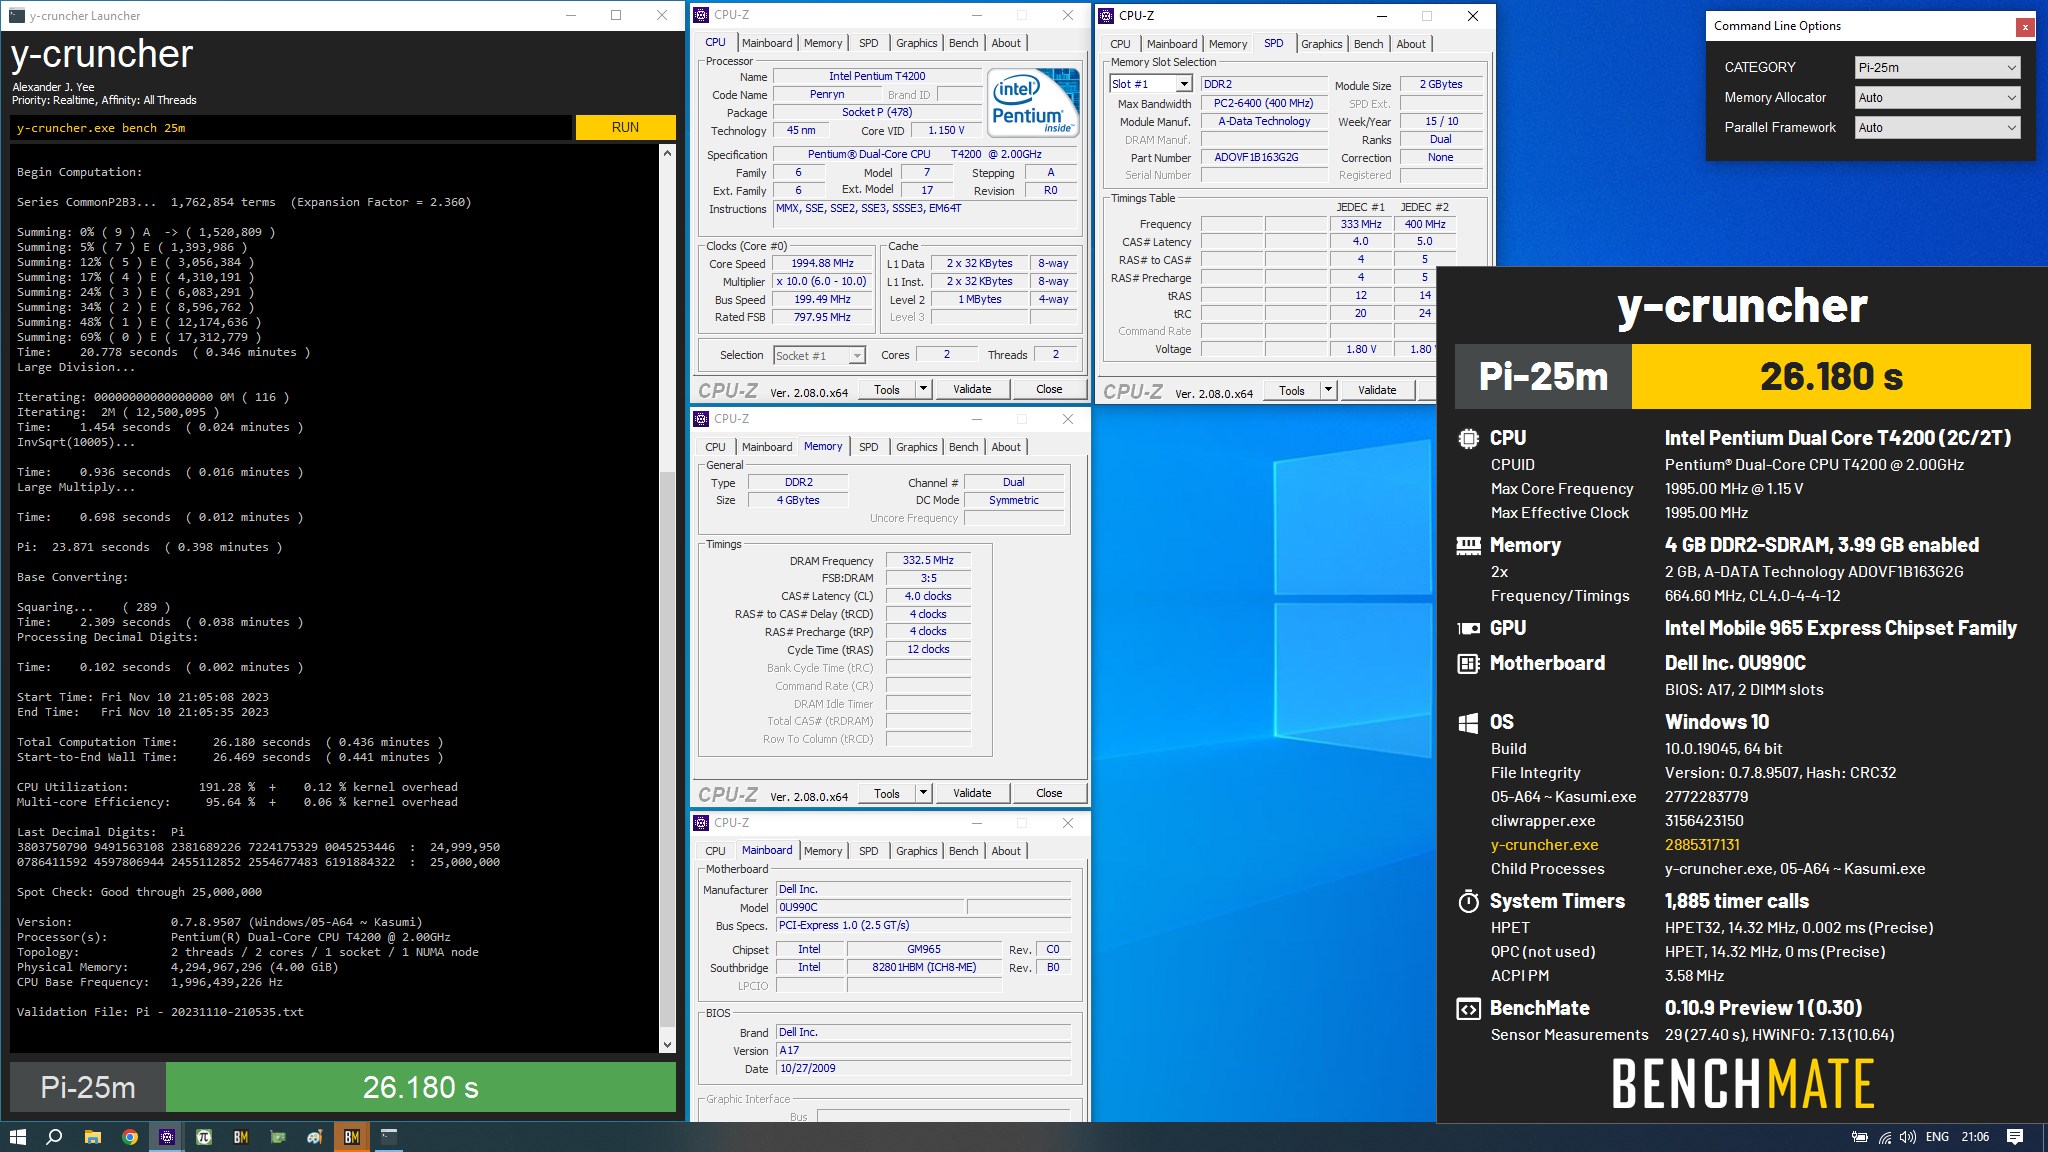Click the taskbar clock 21:06
Screen dimensions: 2048x1152
click(1975, 1137)
